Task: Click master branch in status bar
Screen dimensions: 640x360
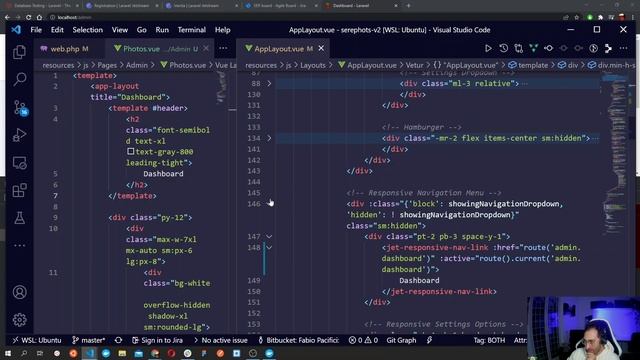Action: pyautogui.click(x=89, y=340)
